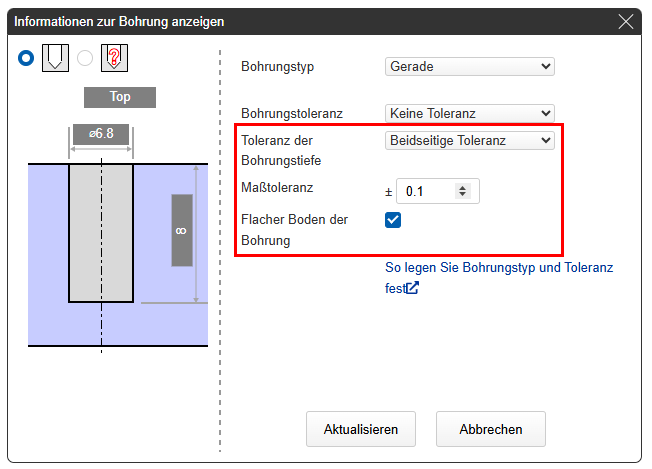Click the depth value 8 label
Screen dimensions: 652x469
coord(181,230)
